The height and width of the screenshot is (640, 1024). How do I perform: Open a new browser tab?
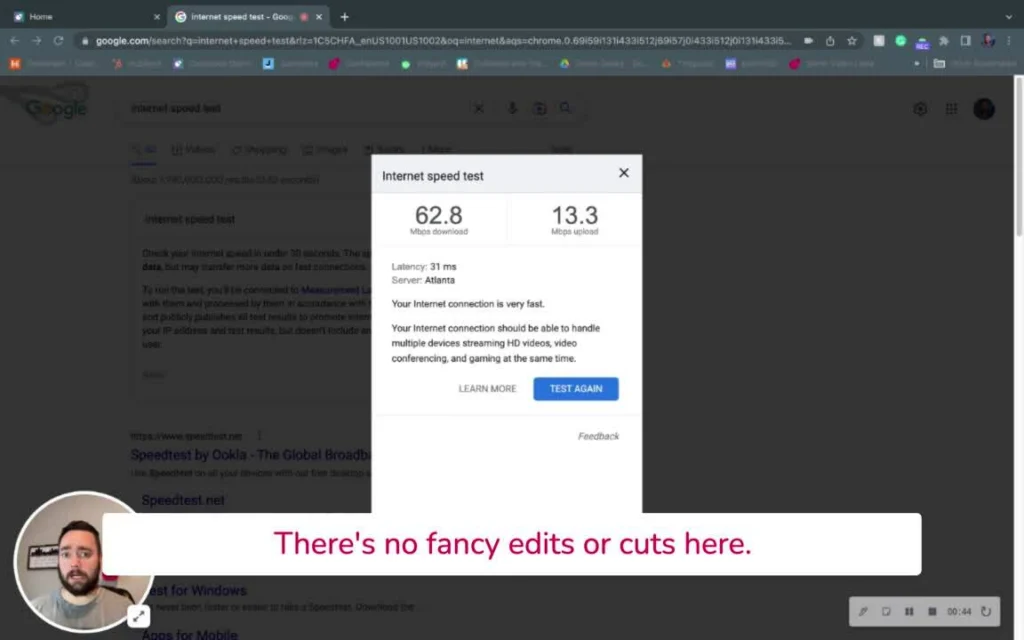345,17
